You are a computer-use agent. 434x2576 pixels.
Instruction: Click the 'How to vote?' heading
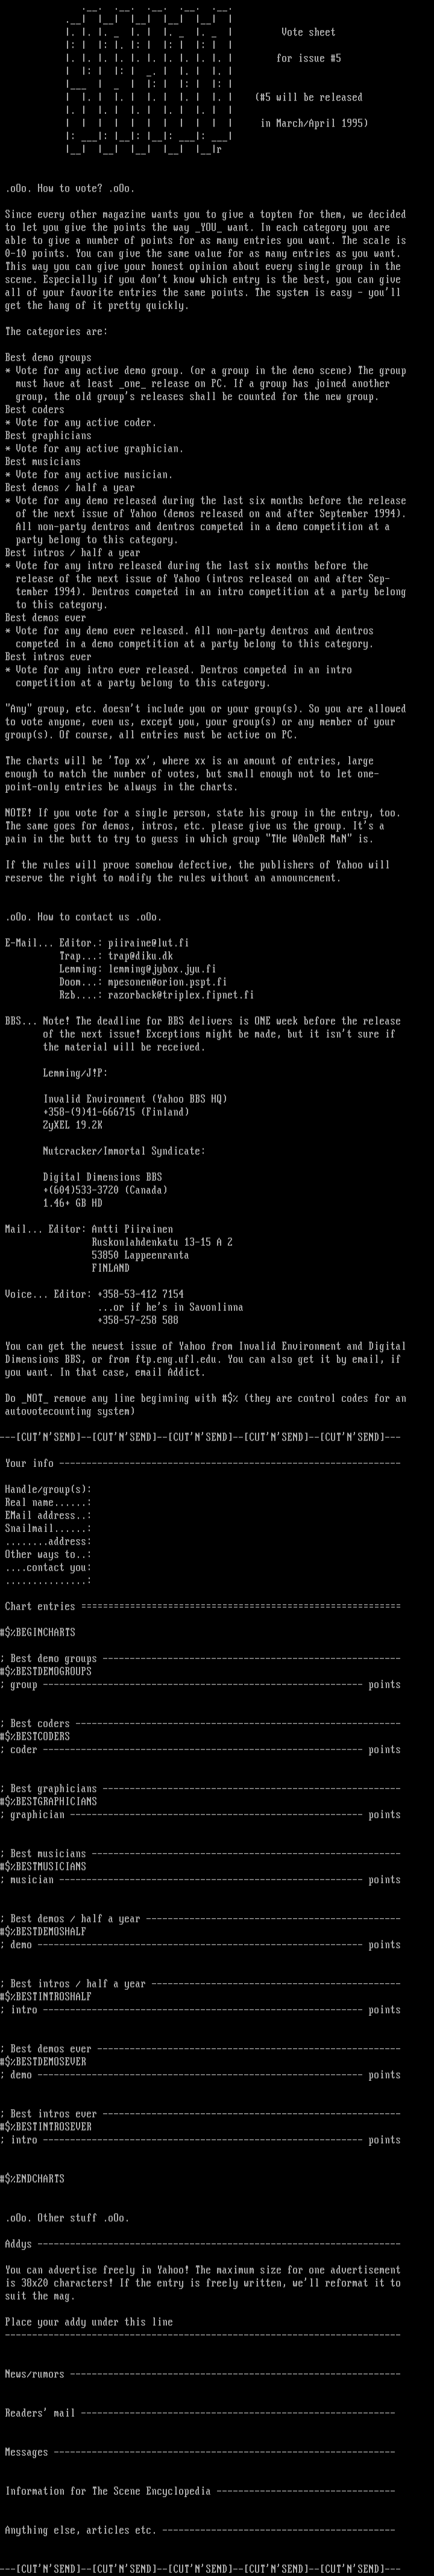coord(70,188)
